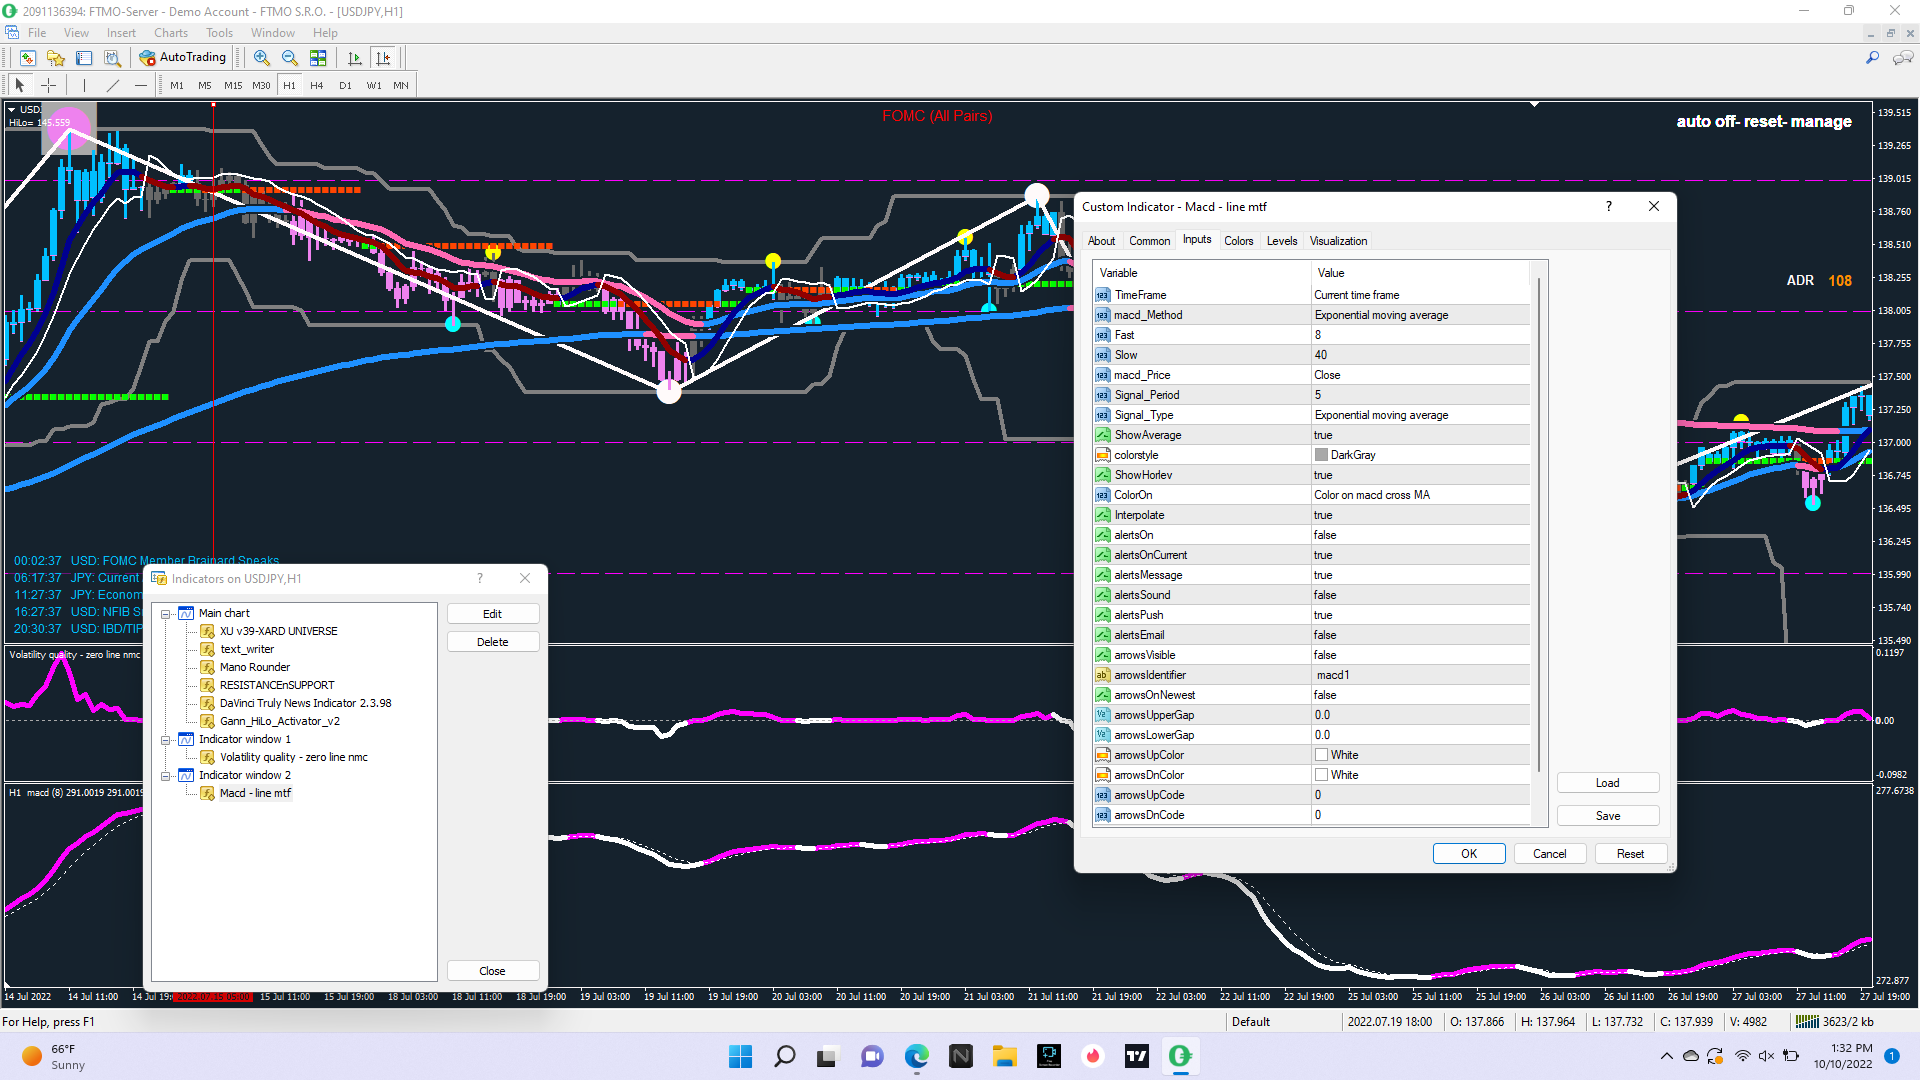
Task: Click the OK button in indicator dialog
Action: pyautogui.click(x=1468, y=854)
